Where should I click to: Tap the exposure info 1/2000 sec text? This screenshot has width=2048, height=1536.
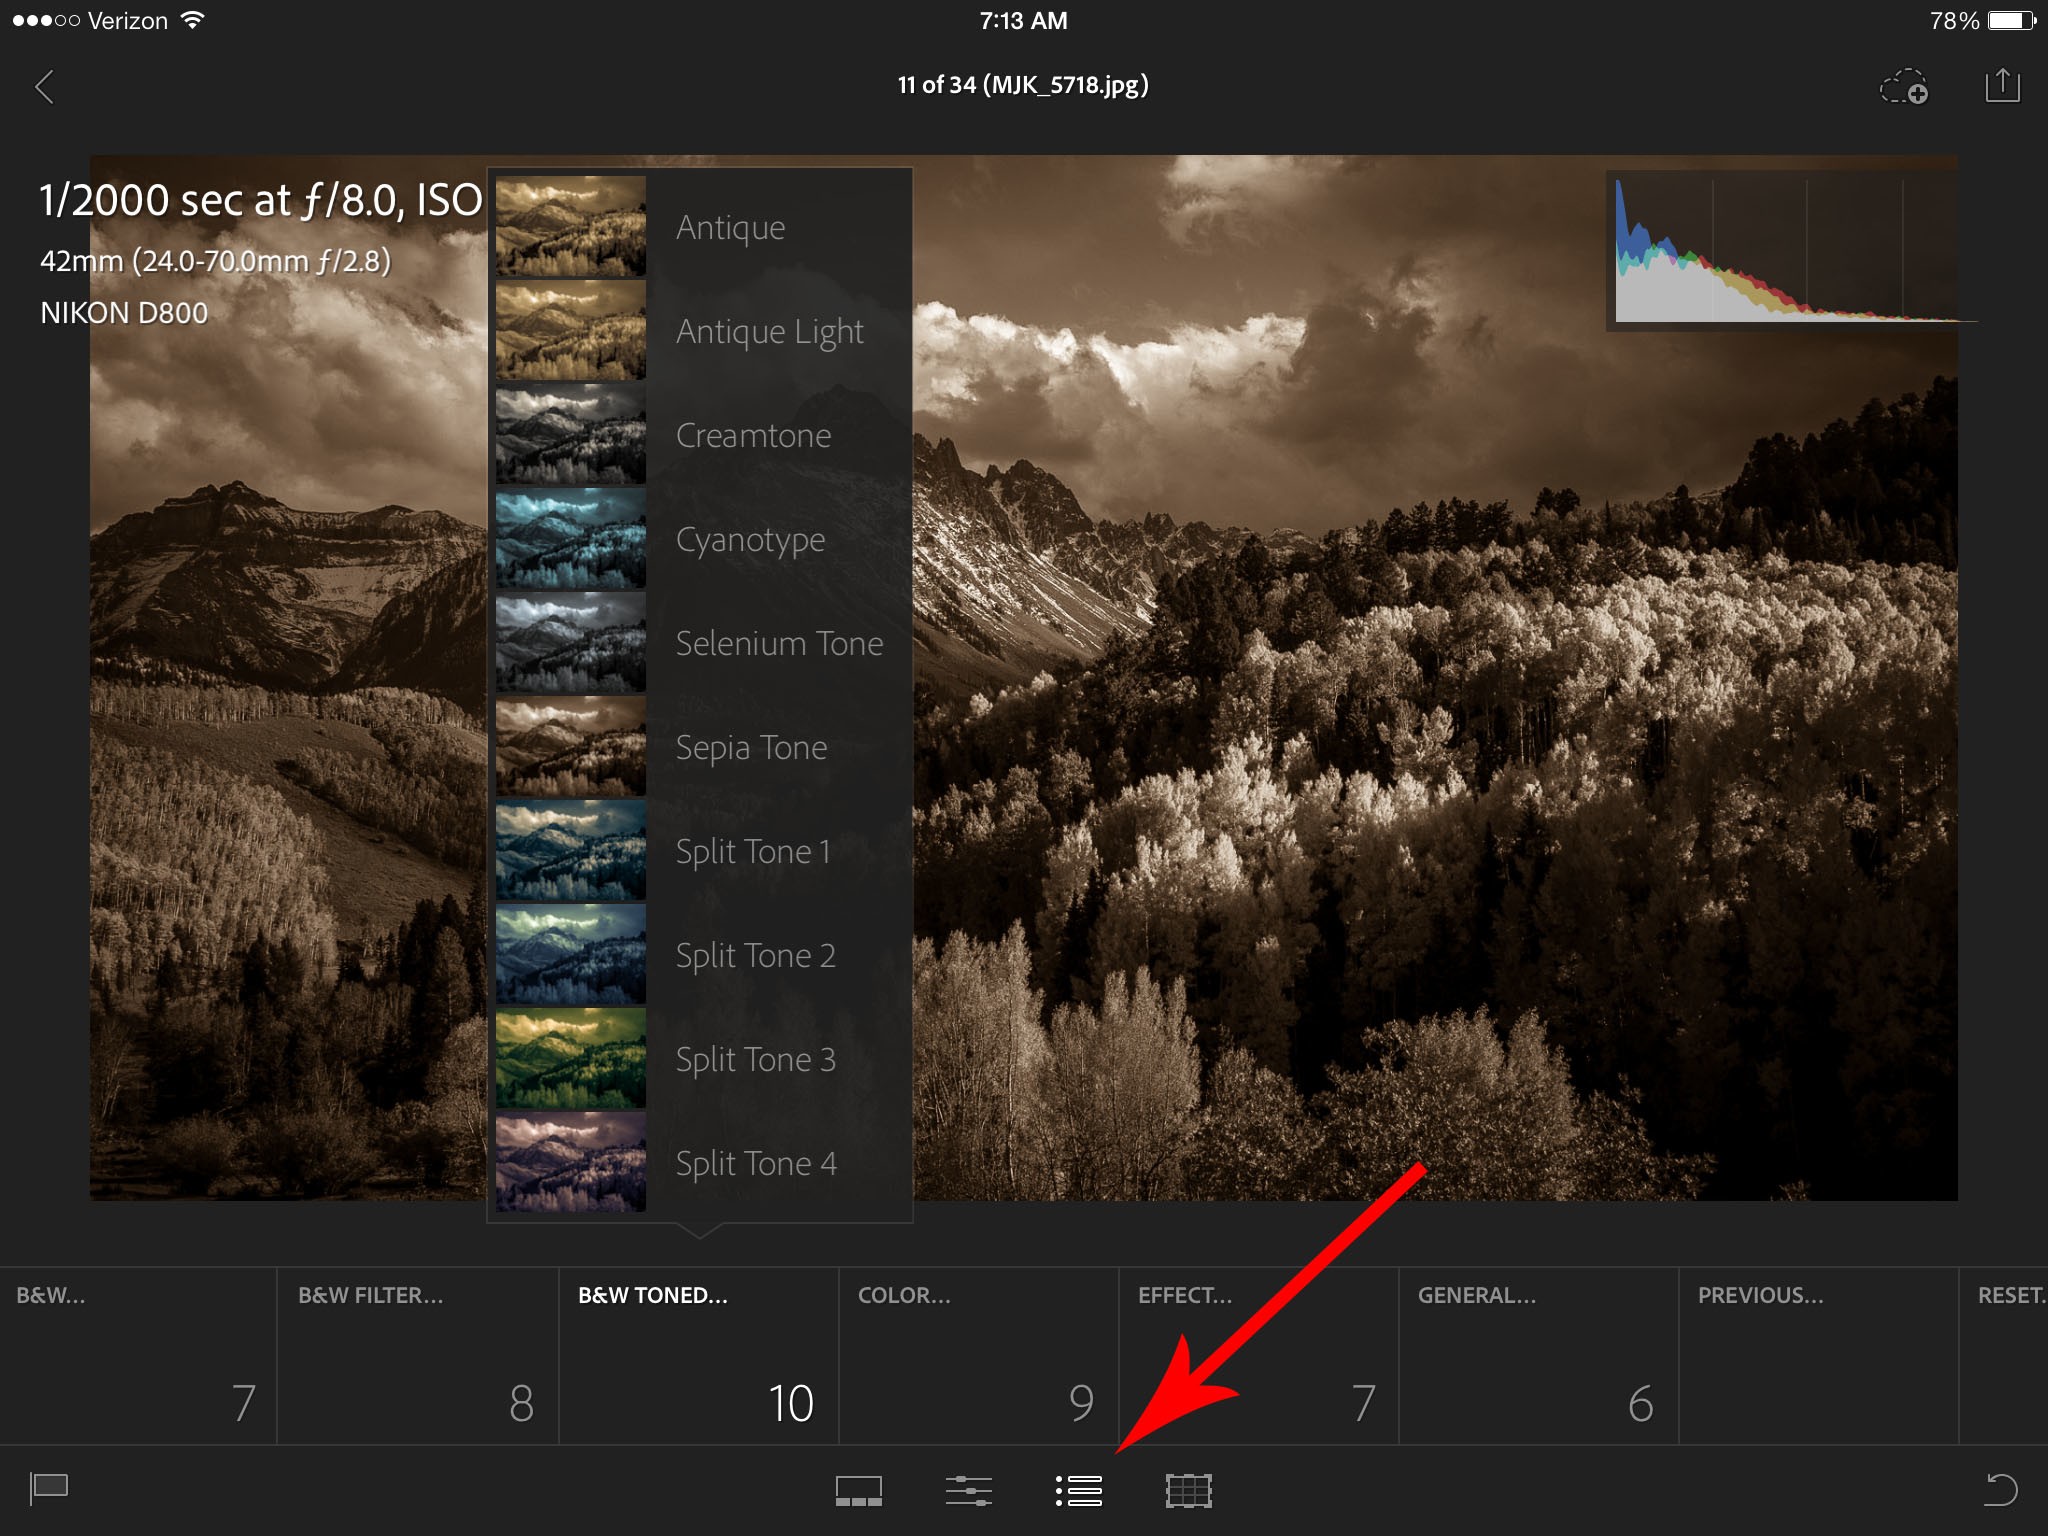click(261, 200)
